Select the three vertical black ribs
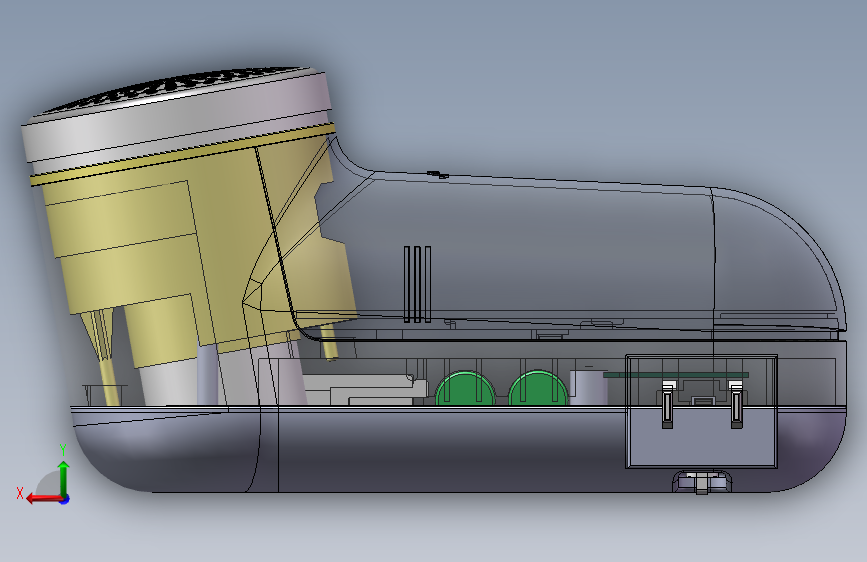Viewport: 867px width, 562px height. [x=417, y=284]
